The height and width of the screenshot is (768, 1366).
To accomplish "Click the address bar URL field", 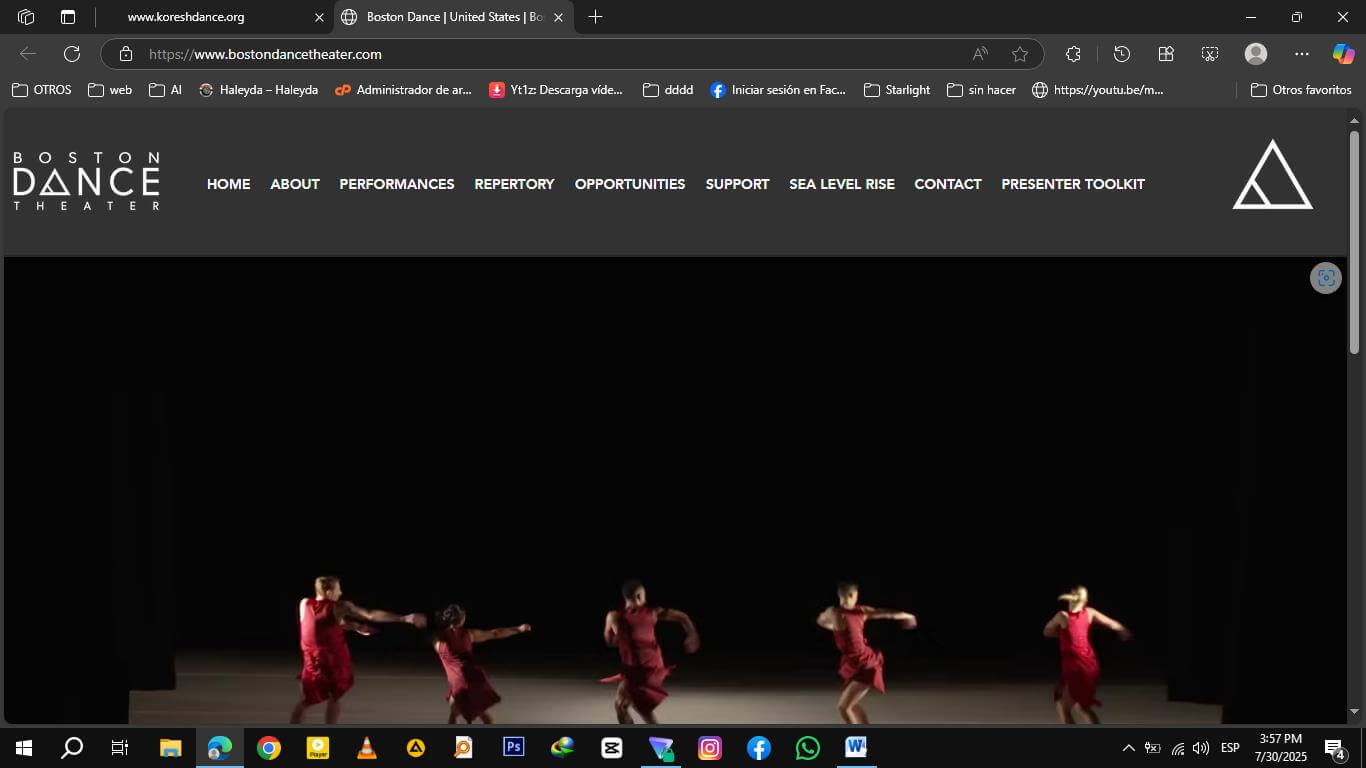I will 540,54.
